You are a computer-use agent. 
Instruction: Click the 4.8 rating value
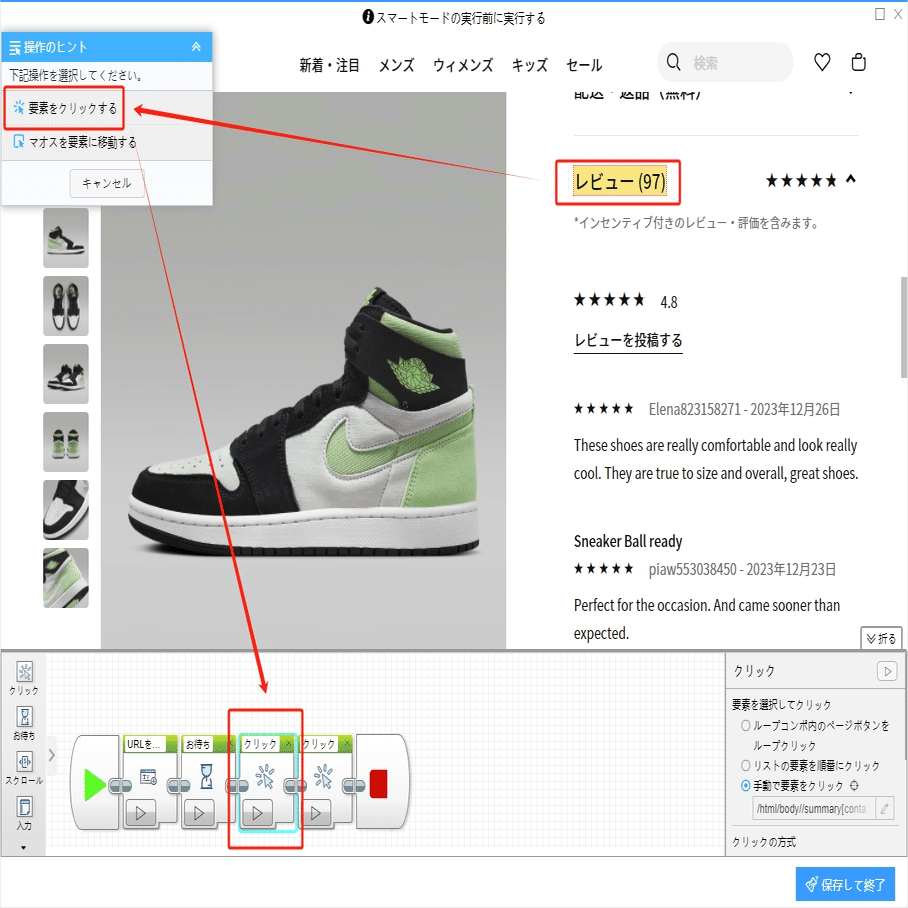669,302
